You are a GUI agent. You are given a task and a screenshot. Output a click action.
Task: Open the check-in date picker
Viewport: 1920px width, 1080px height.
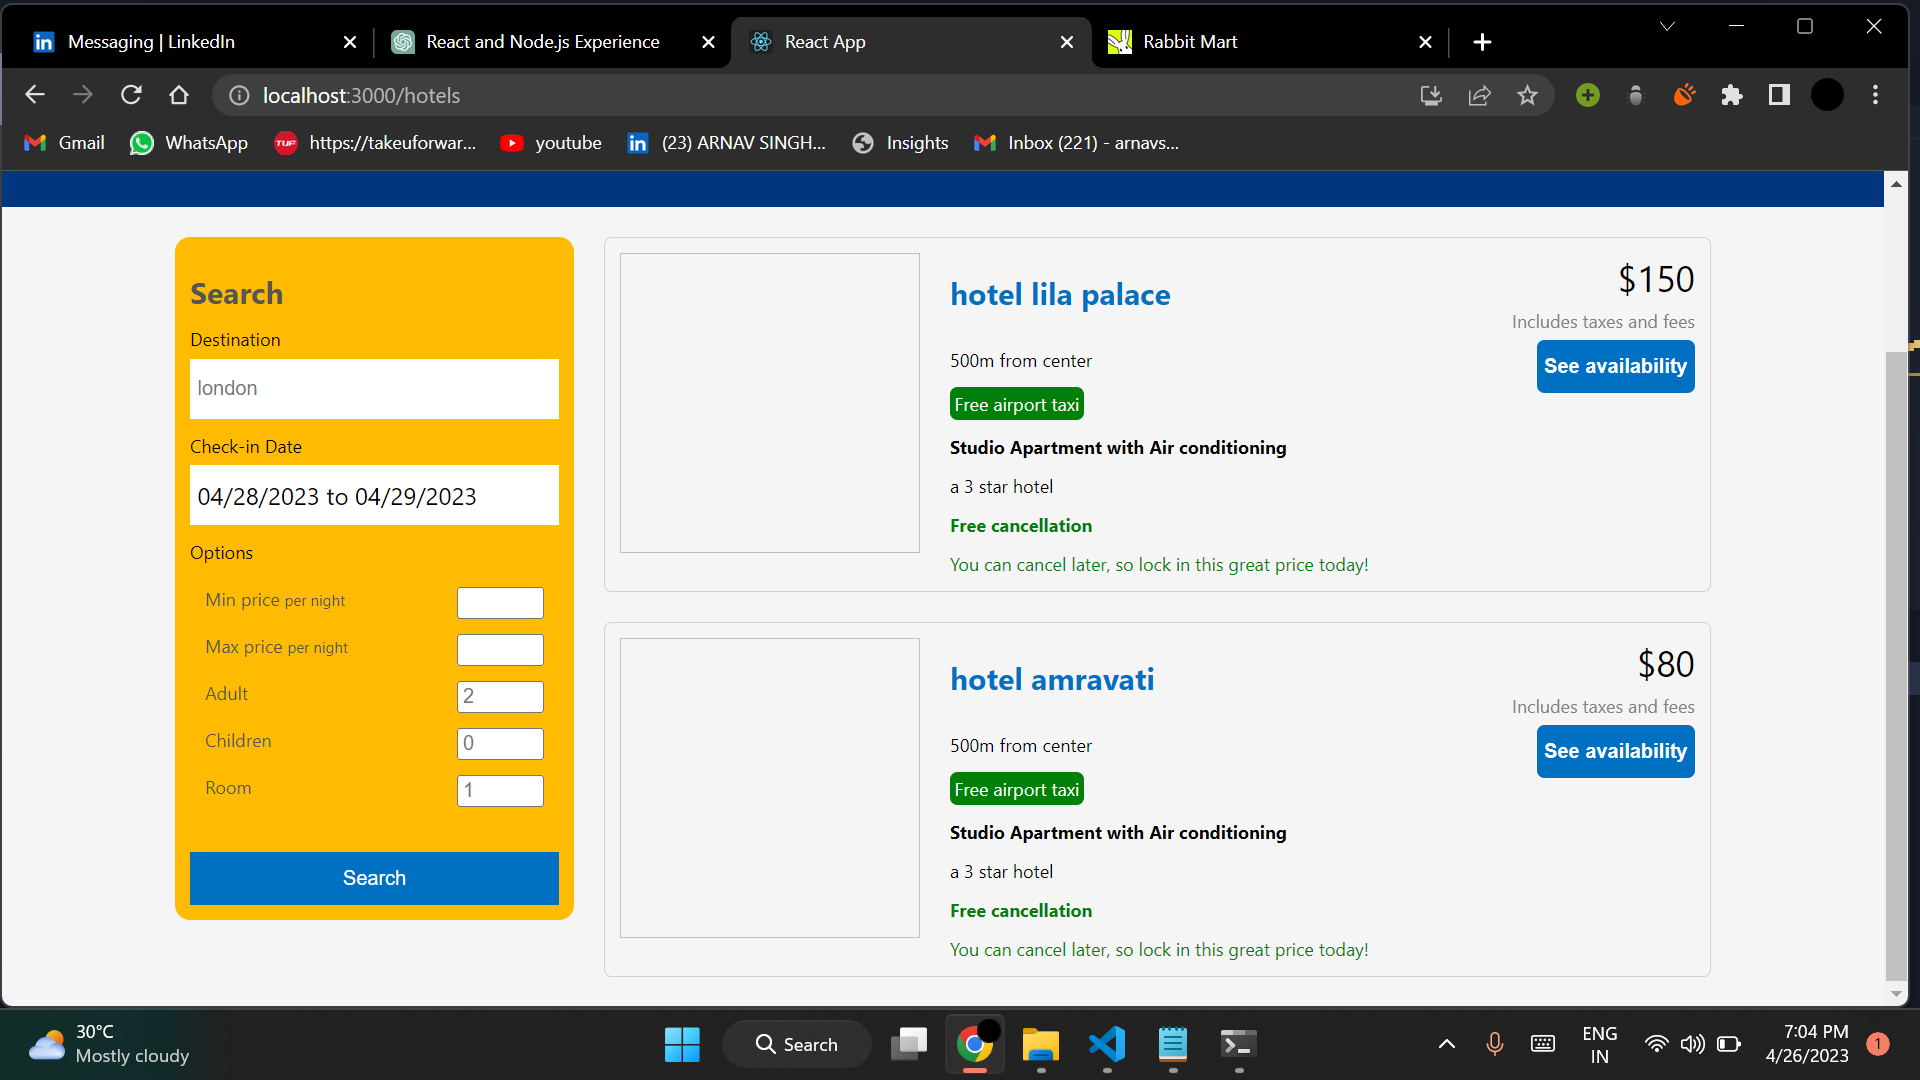pyautogui.click(x=374, y=495)
